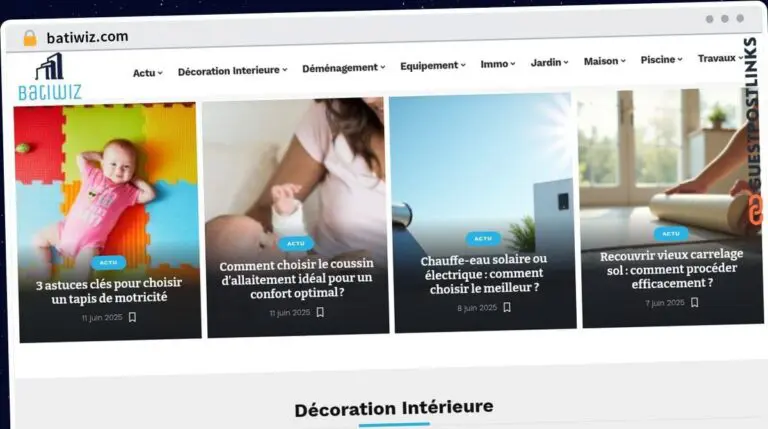
Task: Expand the Equipement chevron
Action: (463, 65)
